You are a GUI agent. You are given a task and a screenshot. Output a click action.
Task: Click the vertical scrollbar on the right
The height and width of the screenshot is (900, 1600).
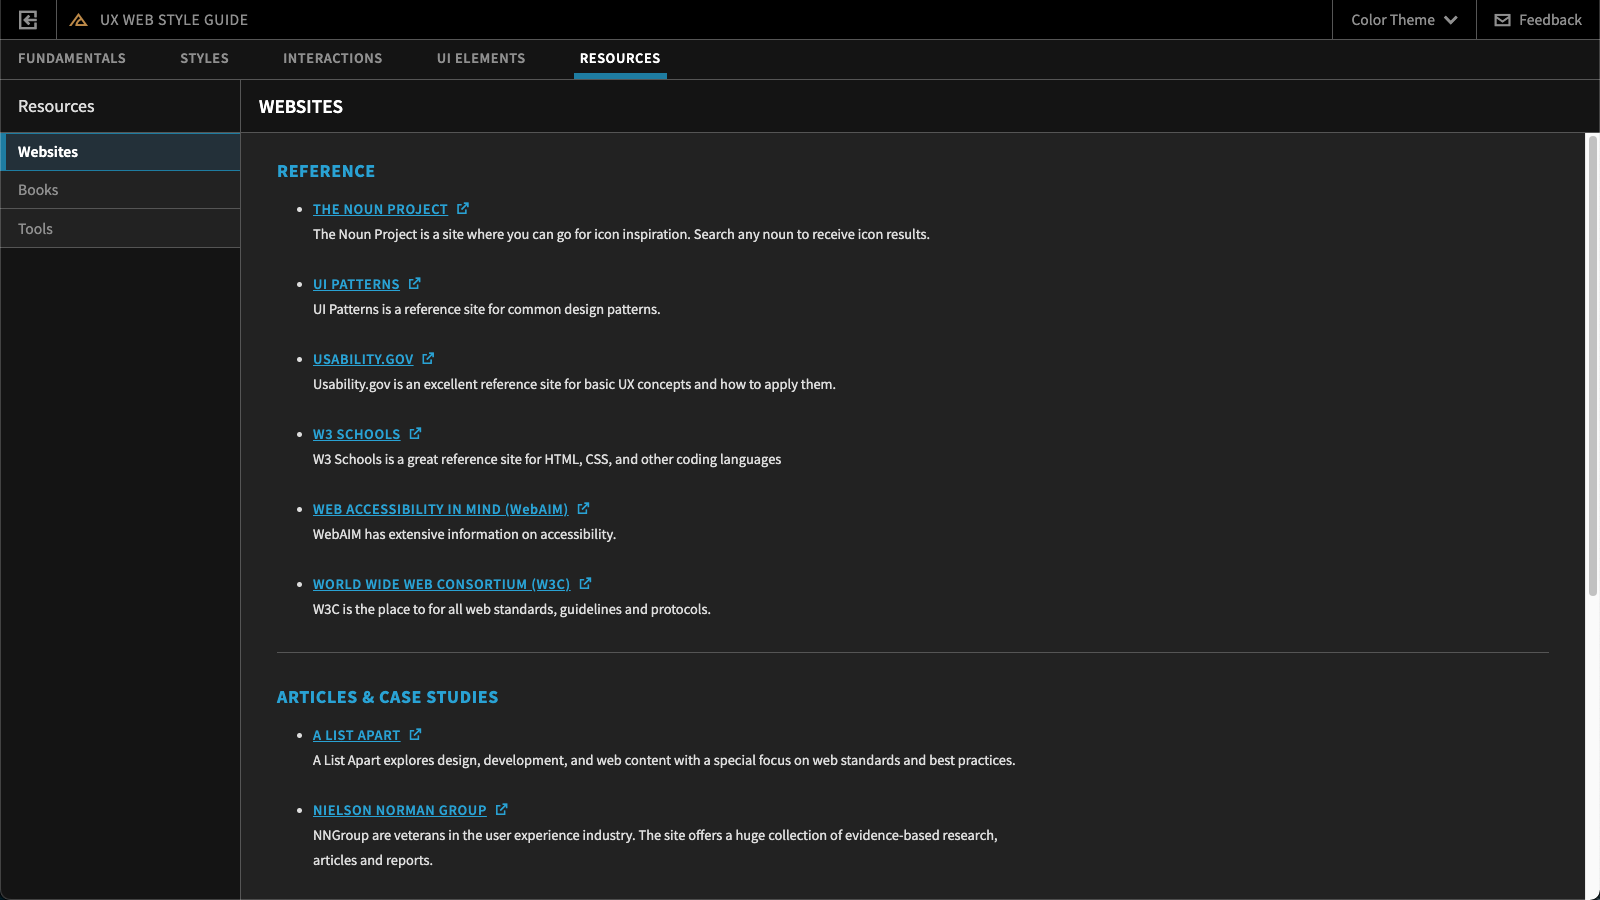pyautogui.click(x=1592, y=365)
